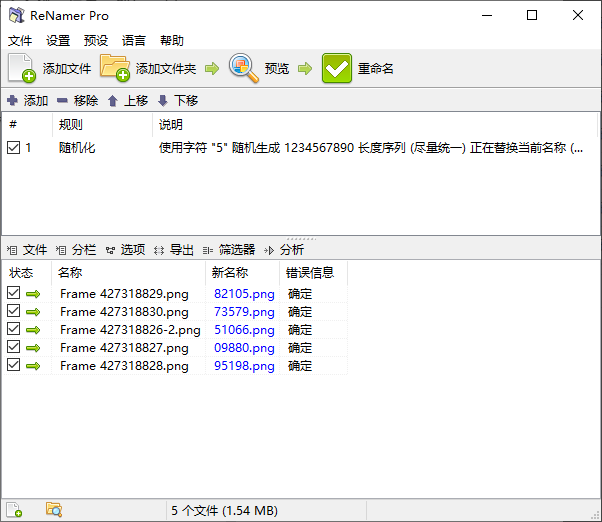Select file name Frame 427318827.png
Viewport: 602px width, 522px height.
pos(124,348)
